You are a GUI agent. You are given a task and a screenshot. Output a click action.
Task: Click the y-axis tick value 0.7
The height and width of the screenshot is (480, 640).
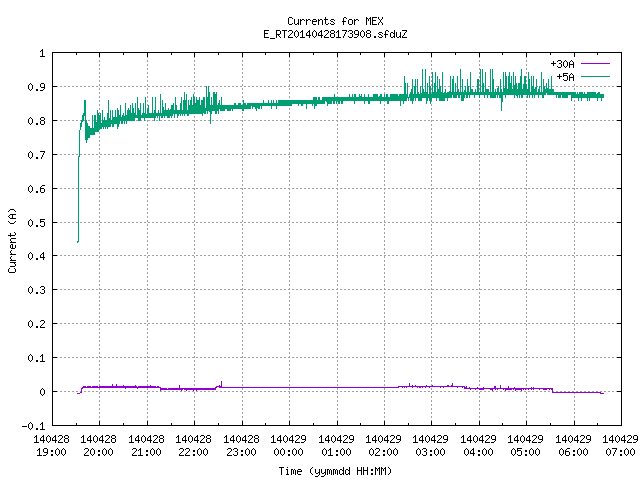36,155
